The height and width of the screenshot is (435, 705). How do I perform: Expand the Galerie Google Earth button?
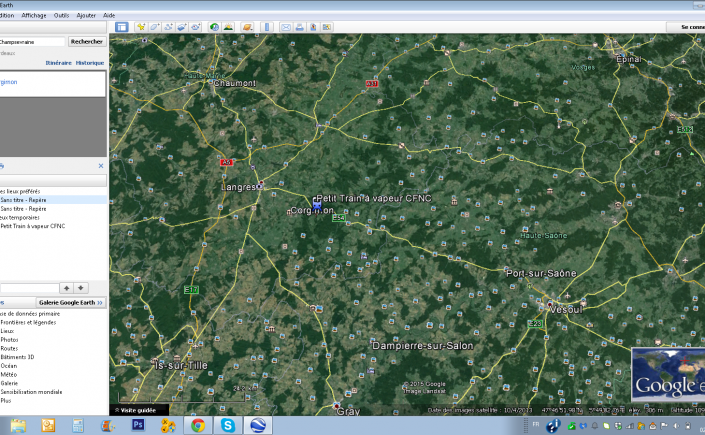(71, 302)
